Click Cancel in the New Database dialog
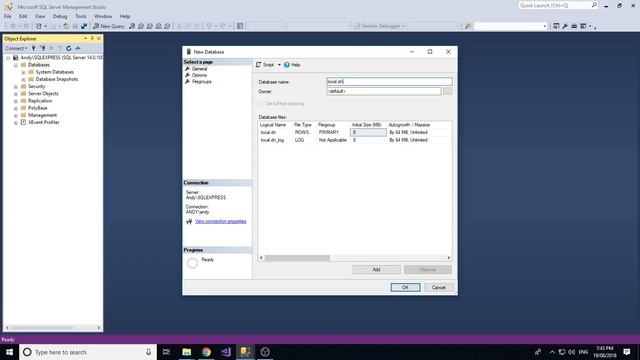This screenshot has width=640, height=360. (439, 287)
